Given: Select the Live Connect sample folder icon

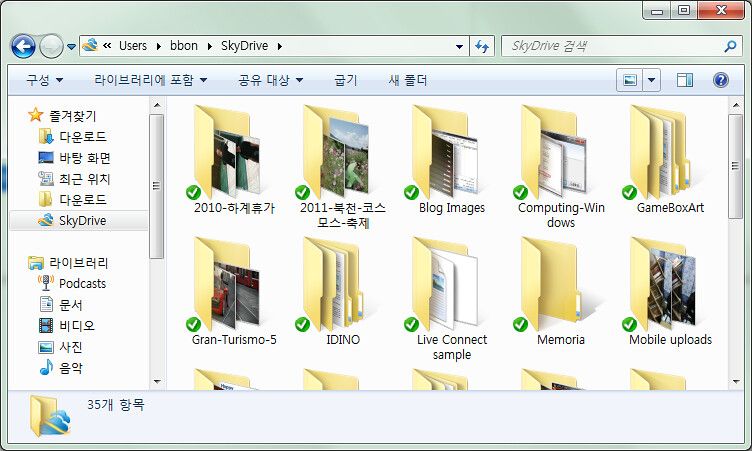Looking at the screenshot, I should click(x=444, y=284).
